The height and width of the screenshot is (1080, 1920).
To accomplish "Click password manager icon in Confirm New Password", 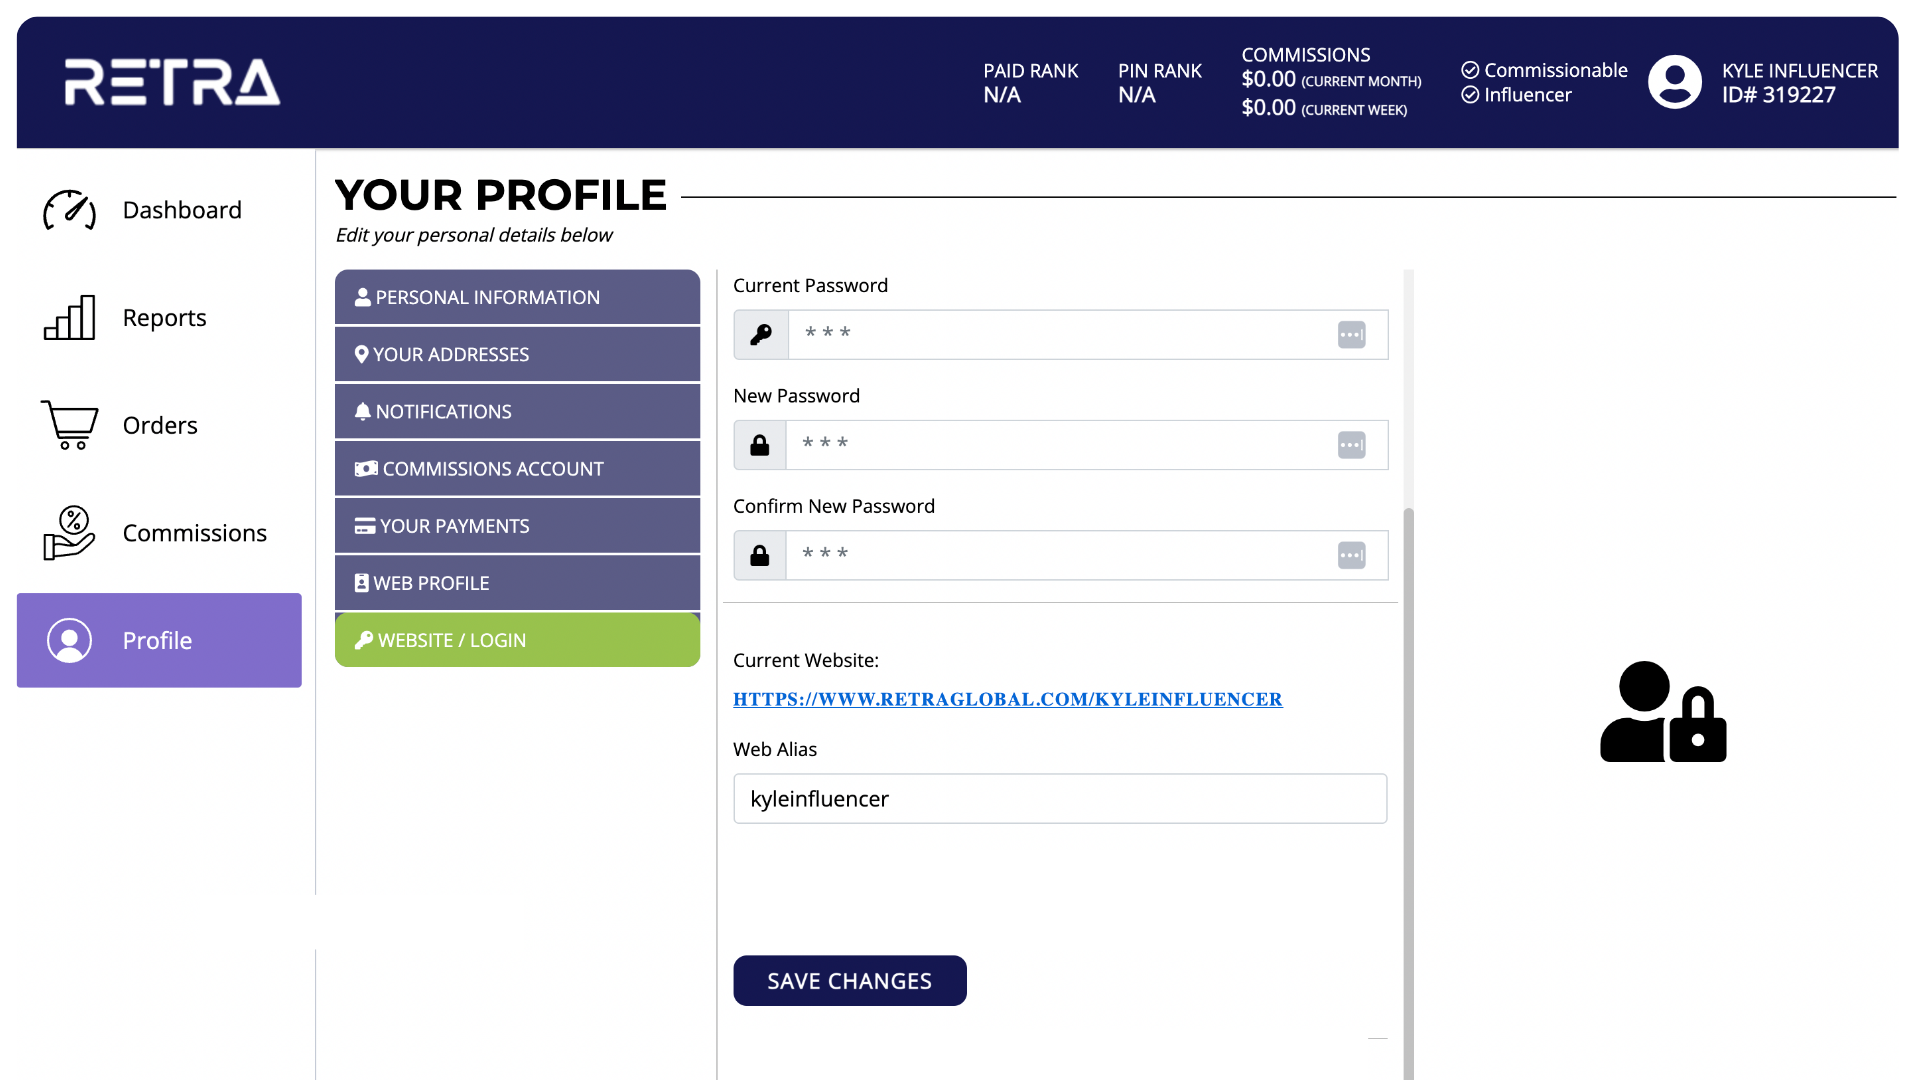I will click(x=1351, y=555).
